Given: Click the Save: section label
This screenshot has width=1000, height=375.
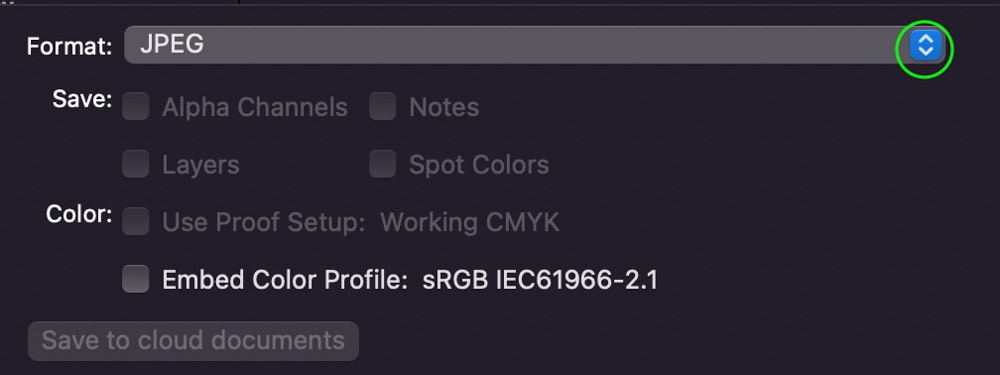Looking at the screenshot, I should coord(82,99).
